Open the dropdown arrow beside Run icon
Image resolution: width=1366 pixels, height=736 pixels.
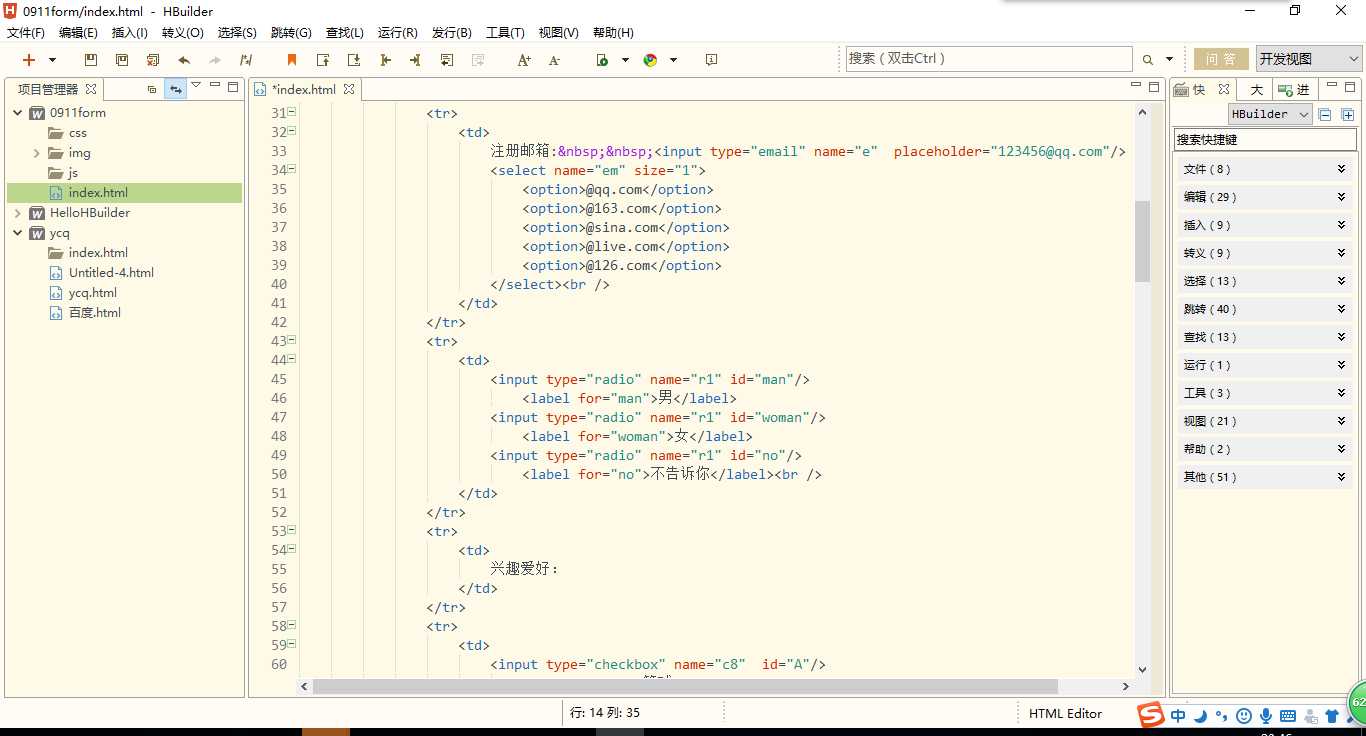[625, 60]
